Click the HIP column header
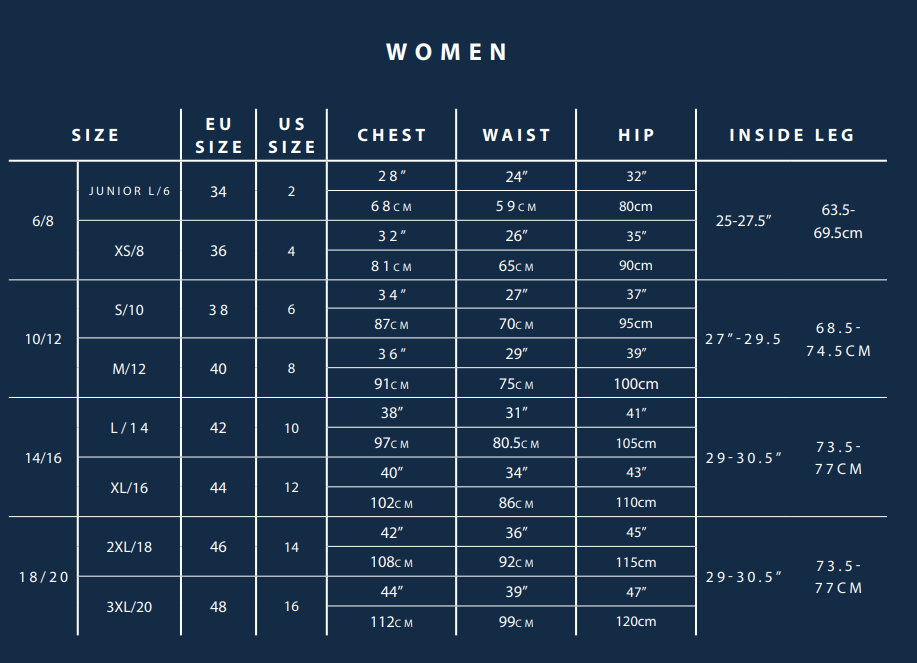The height and width of the screenshot is (663, 917). point(636,136)
